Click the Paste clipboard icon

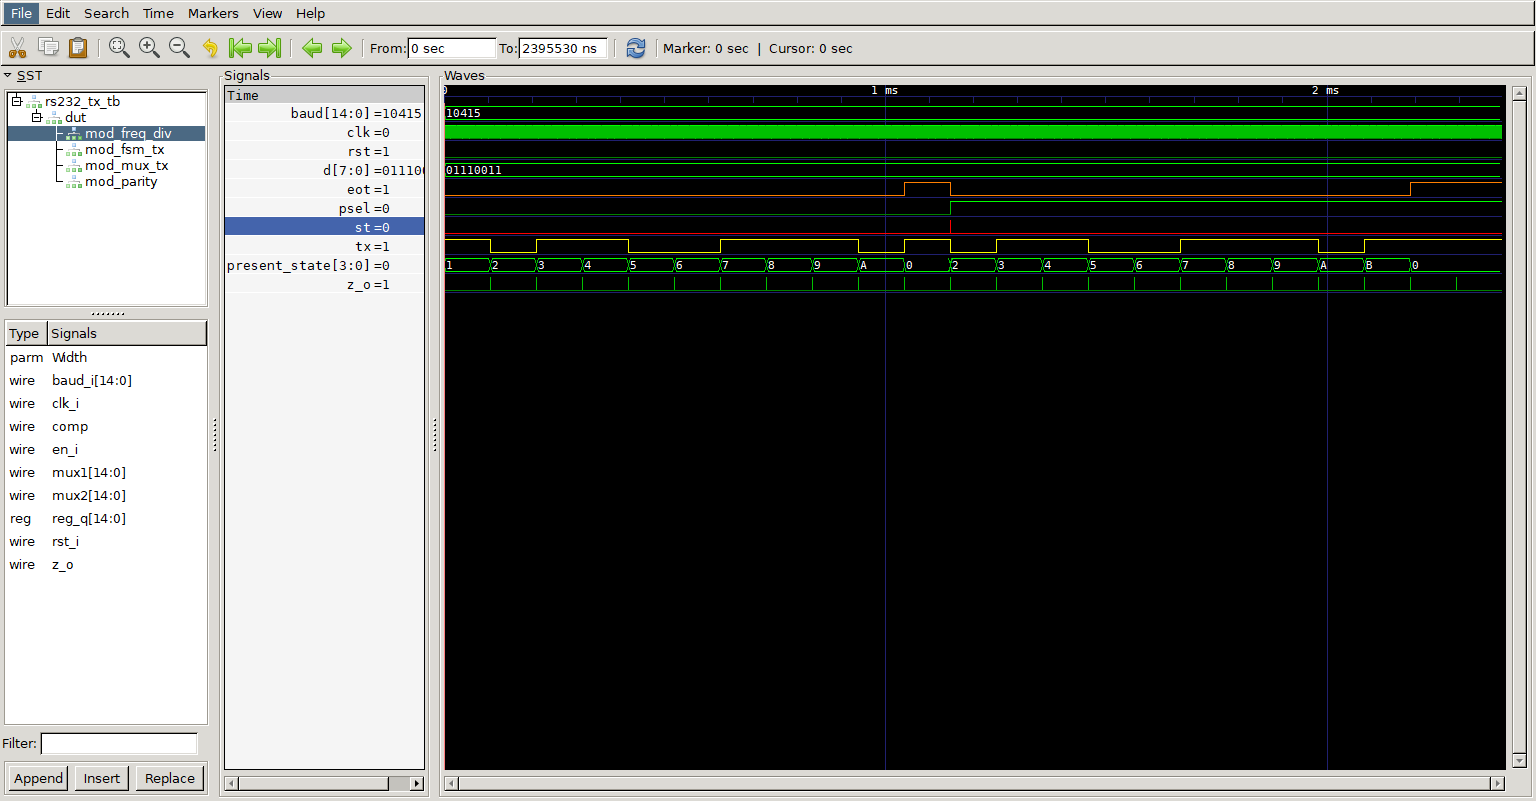pyautogui.click(x=78, y=47)
